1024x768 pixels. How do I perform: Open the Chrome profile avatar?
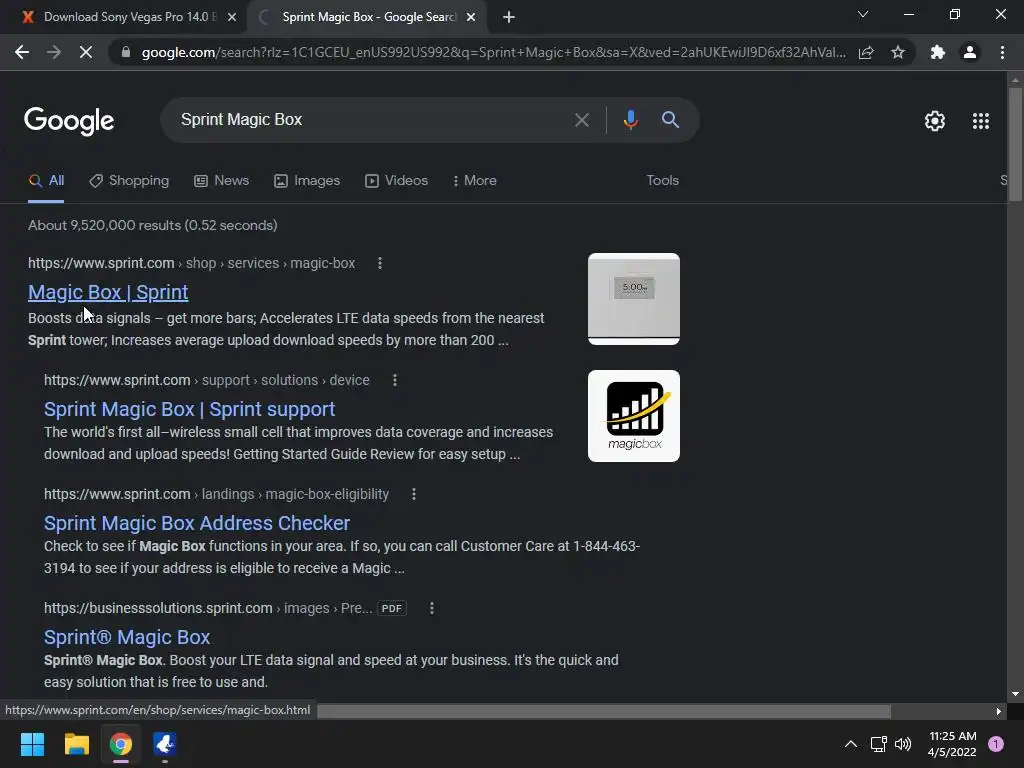coord(970,52)
